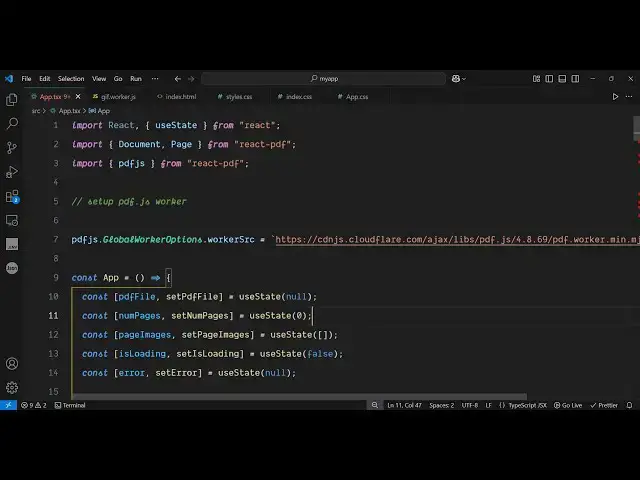
Task: Open editor More Actions ellipsis
Action: pyautogui.click(x=629, y=97)
